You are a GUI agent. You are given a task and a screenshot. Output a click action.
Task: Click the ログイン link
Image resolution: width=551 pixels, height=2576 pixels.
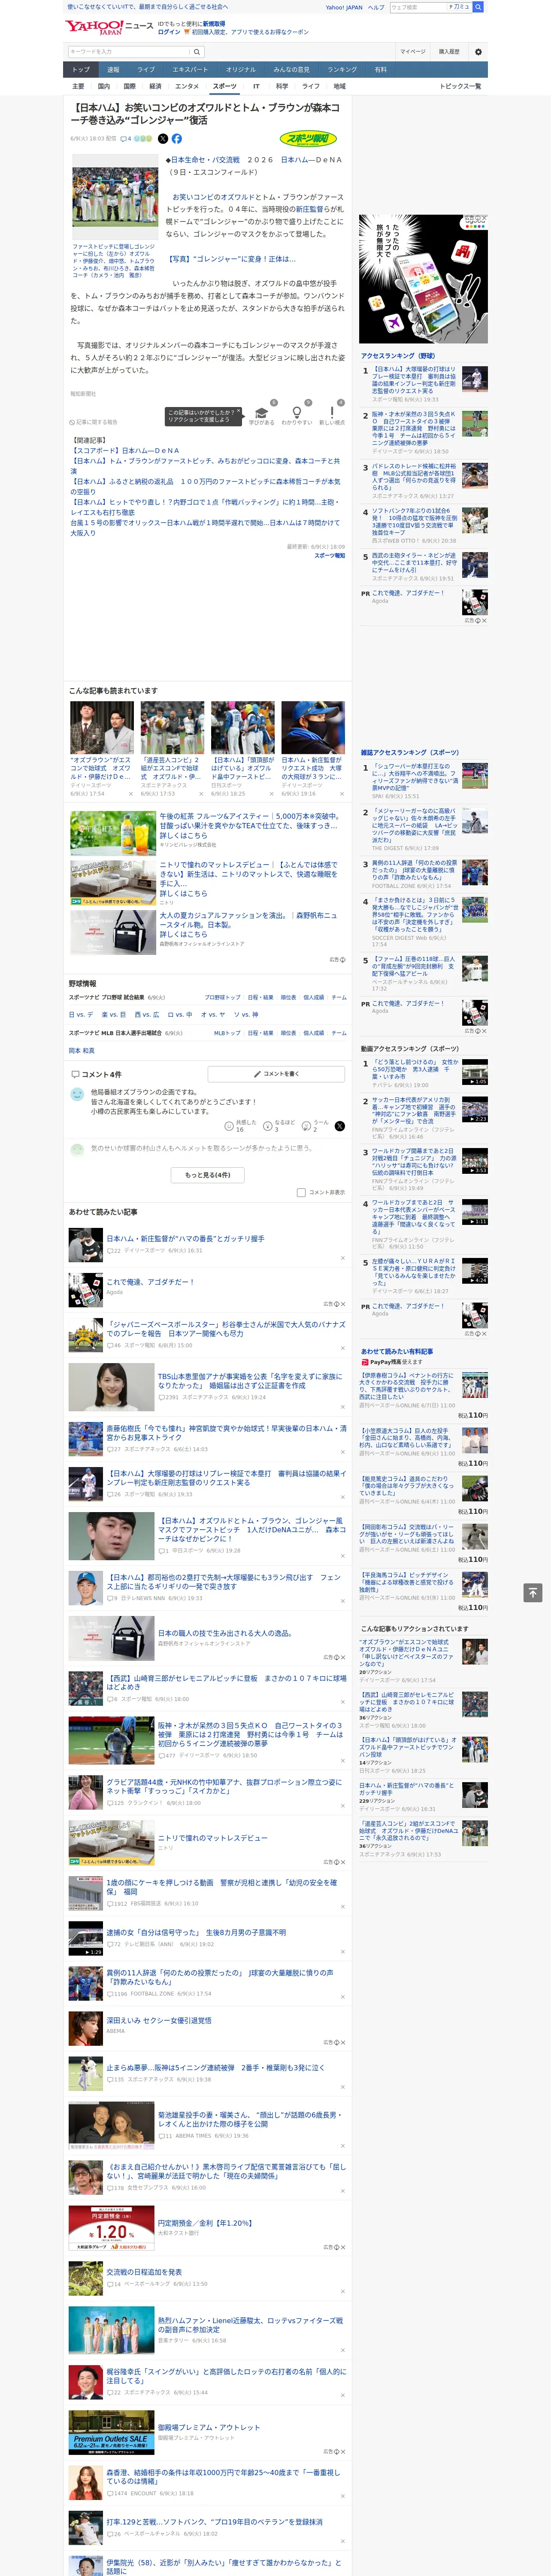pyautogui.click(x=169, y=32)
